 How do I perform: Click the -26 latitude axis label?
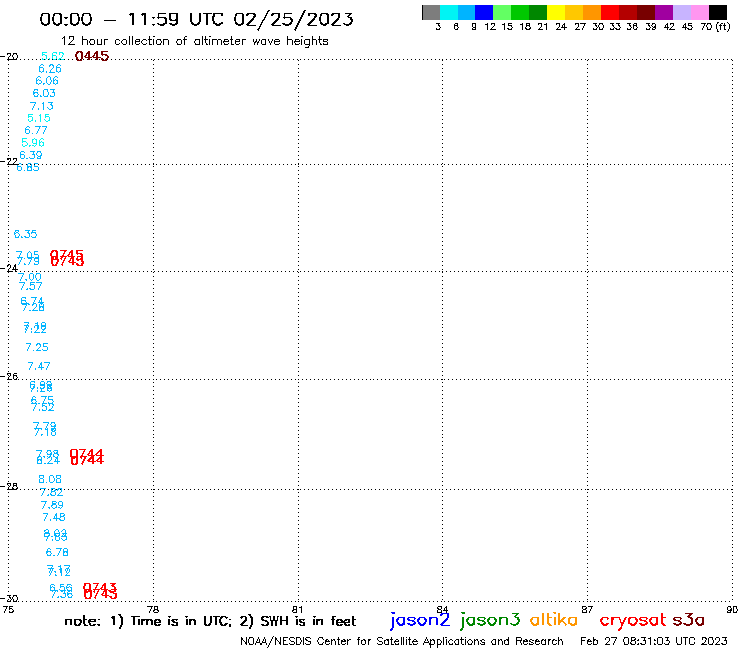pyautogui.click(x=10, y=377)
